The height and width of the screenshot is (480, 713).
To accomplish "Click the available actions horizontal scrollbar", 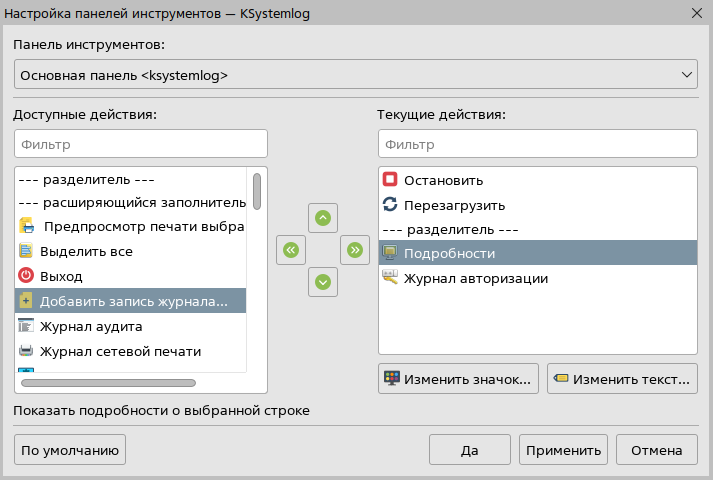I will 108,382.
